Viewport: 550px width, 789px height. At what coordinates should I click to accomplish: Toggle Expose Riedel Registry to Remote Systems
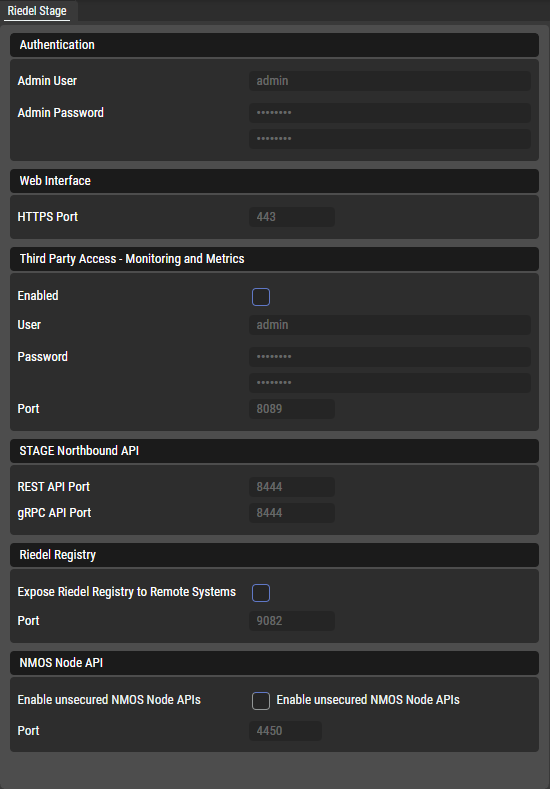click(261, 593)
